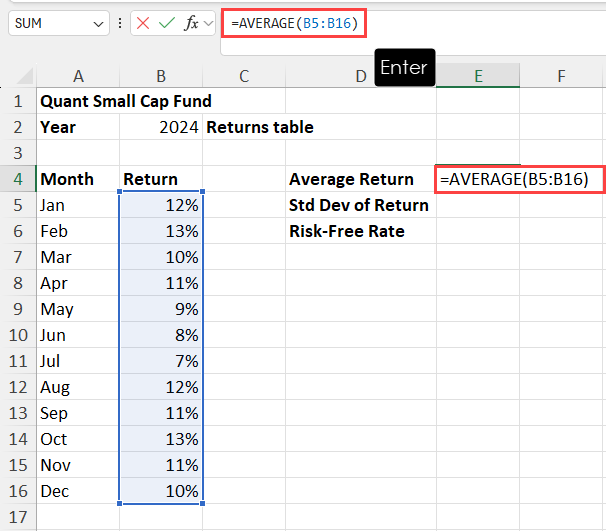
Task: Select the 'Return' header cell
Action: [161, 179]
